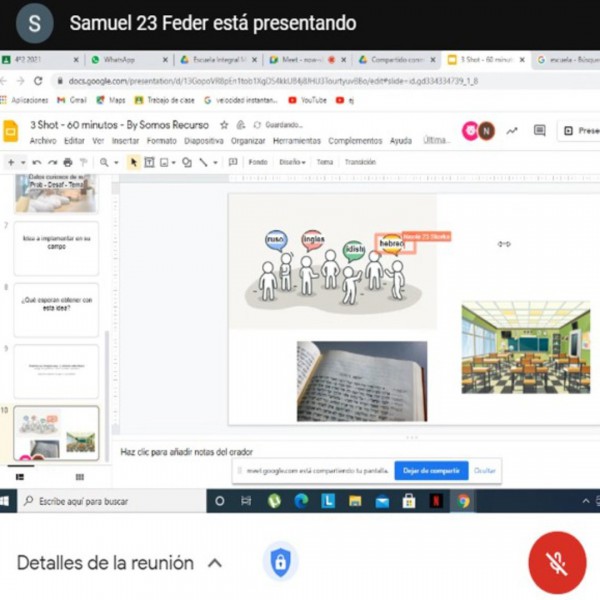Click the insert image tool

(x=164, y=162)
